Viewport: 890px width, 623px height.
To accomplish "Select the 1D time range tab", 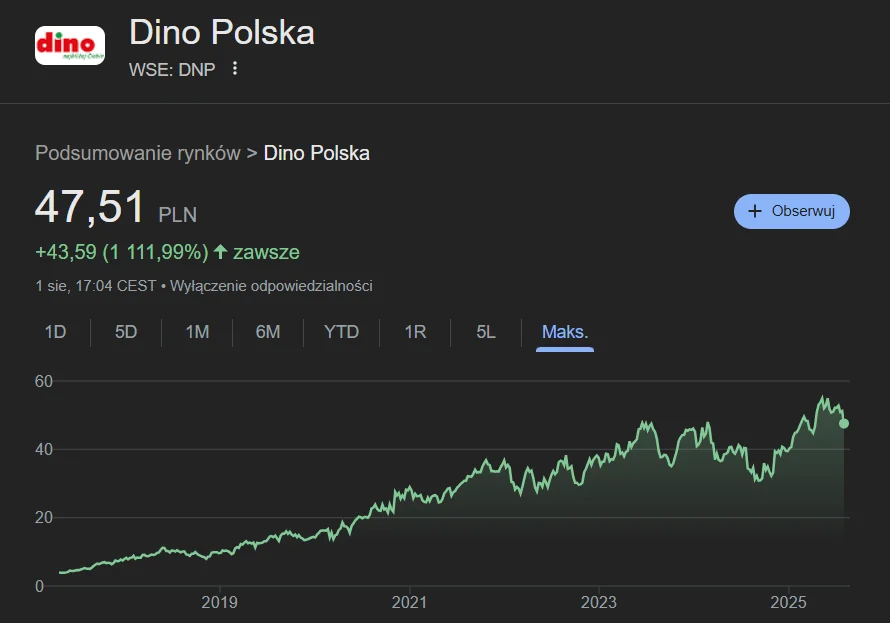I will coord(55,332).
